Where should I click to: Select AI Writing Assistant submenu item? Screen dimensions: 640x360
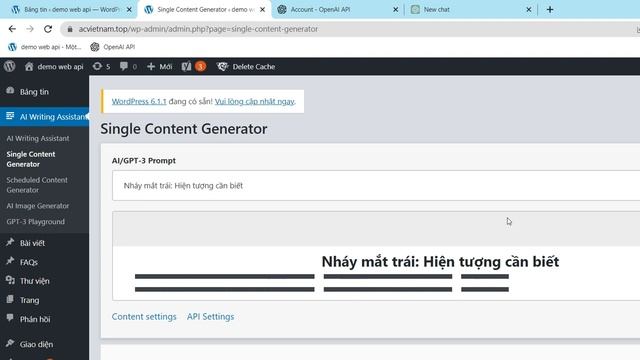[x=38, y=138]
